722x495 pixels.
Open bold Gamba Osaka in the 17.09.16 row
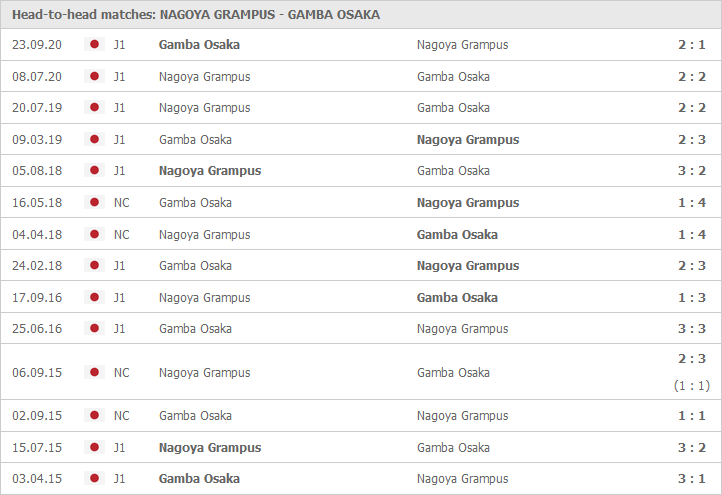click(x=457, y=297)
